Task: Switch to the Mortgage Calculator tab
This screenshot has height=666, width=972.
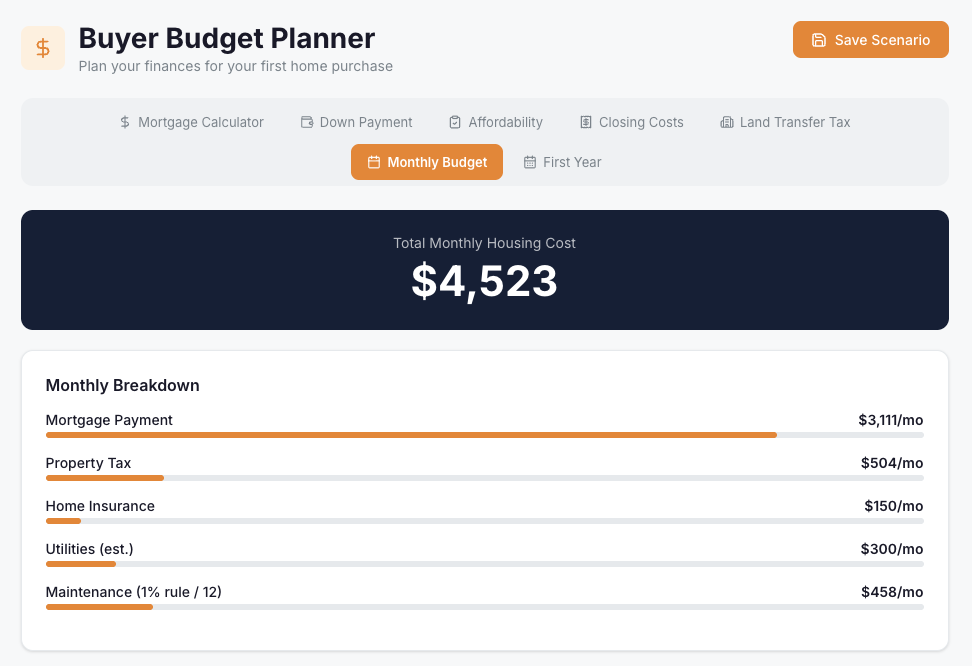Action: 191,122
